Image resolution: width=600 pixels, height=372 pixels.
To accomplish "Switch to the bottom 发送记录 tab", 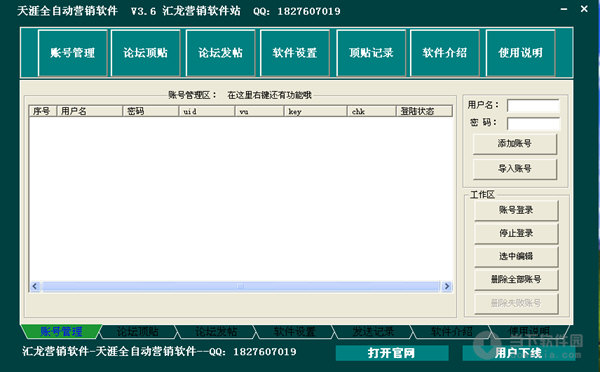I will 373,331.
